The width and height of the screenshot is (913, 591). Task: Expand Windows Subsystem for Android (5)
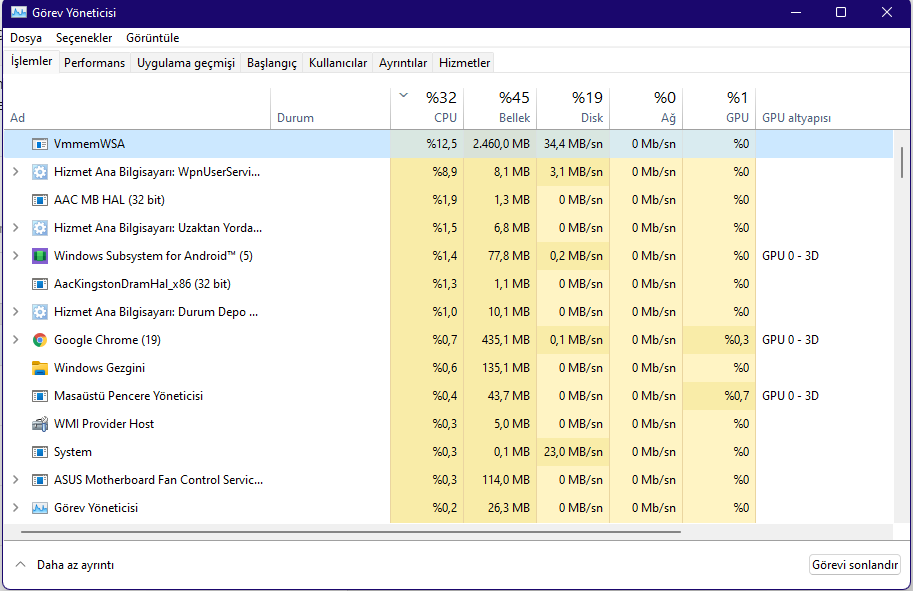[x=16, y=256]
